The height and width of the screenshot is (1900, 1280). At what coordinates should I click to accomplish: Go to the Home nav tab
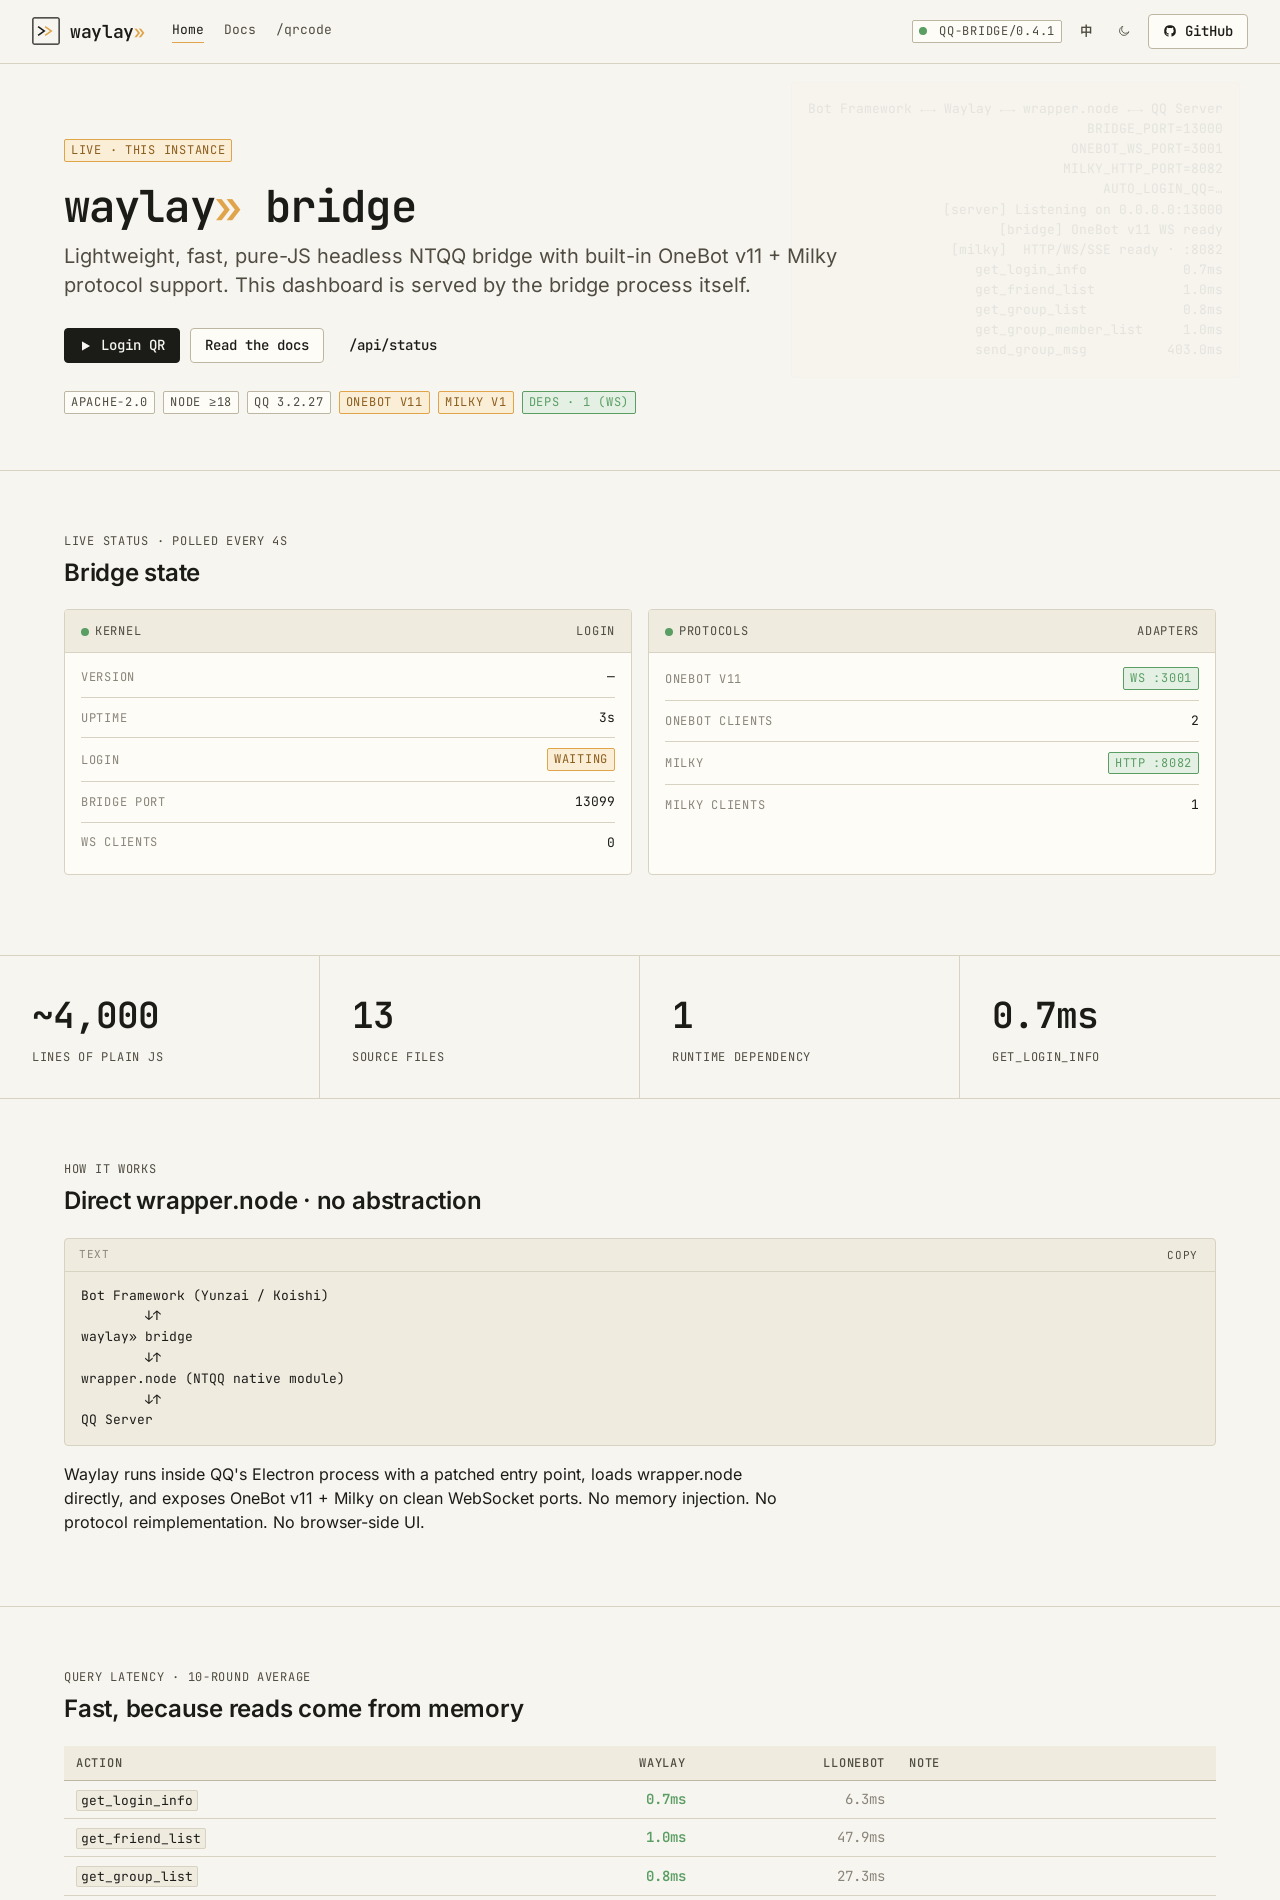click(188, 30)
